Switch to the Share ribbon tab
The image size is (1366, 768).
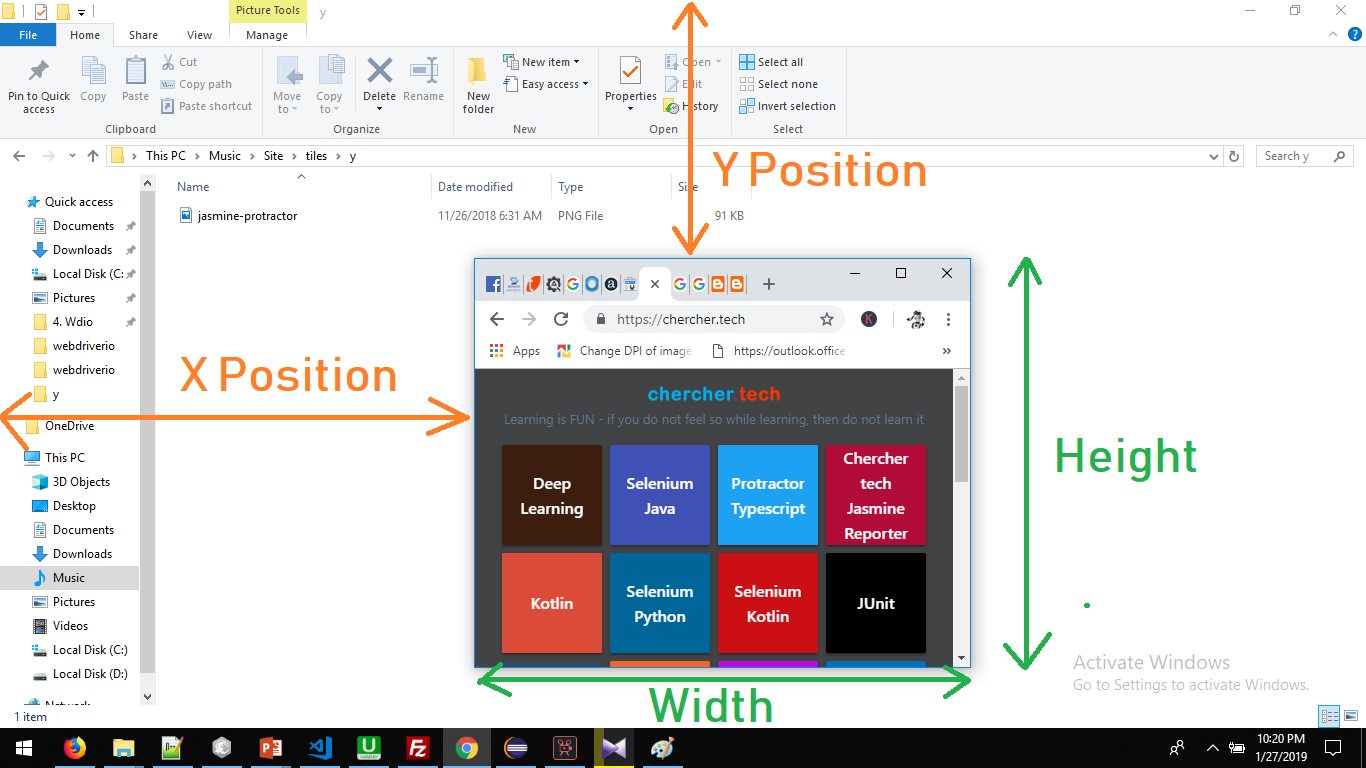pos(143,33)
